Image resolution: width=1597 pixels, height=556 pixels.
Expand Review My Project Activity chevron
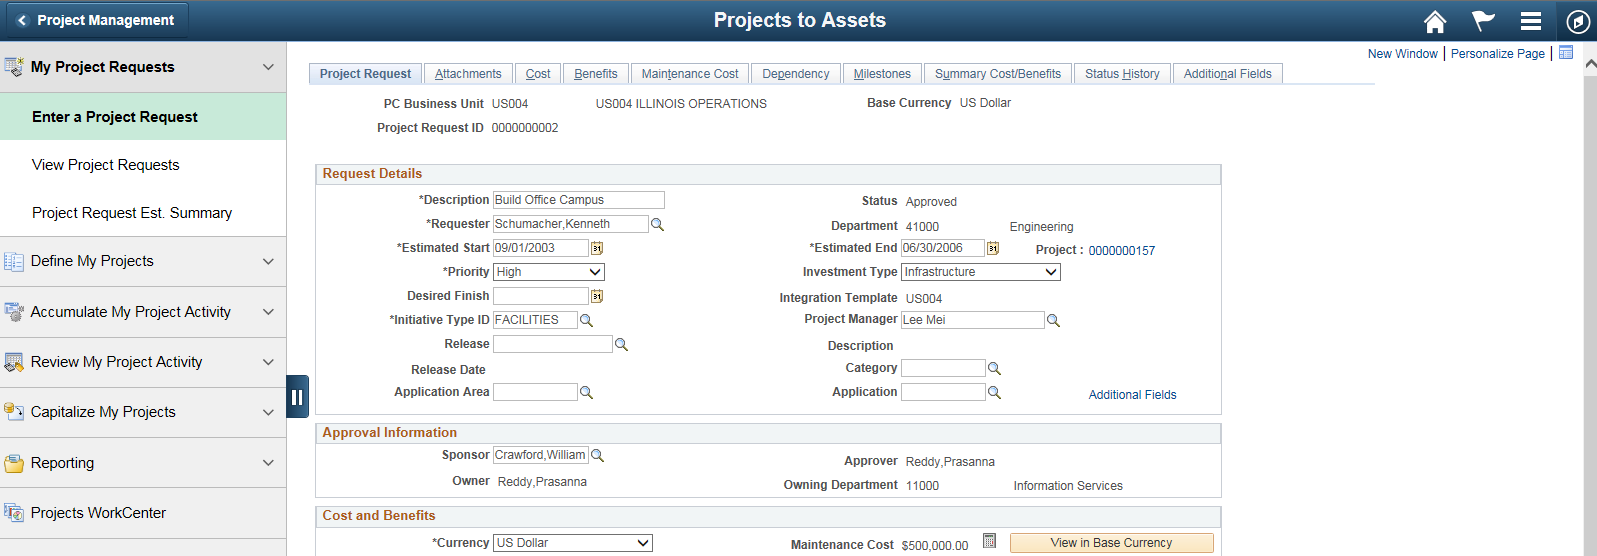(x=268, y=362)
